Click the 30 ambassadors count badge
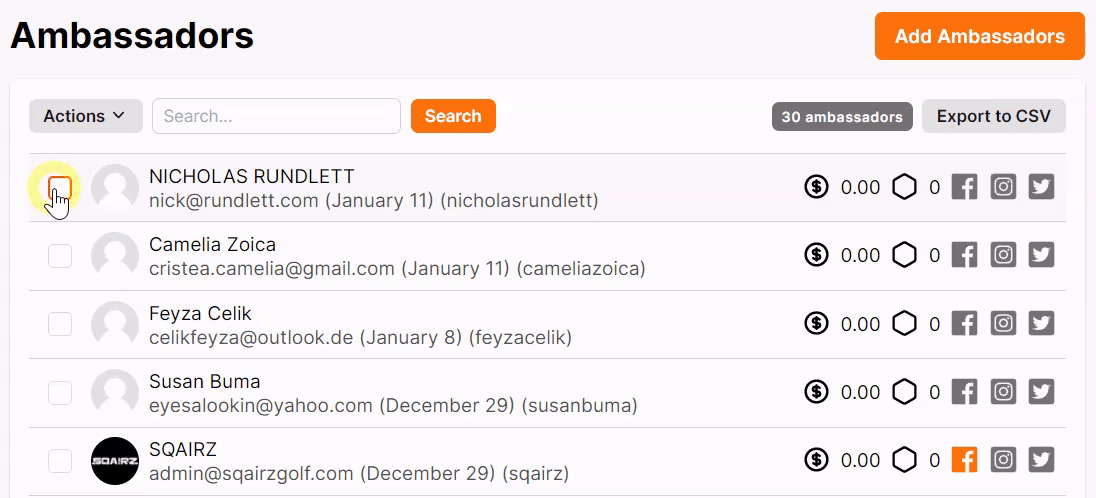 click(x=842, y=117)
